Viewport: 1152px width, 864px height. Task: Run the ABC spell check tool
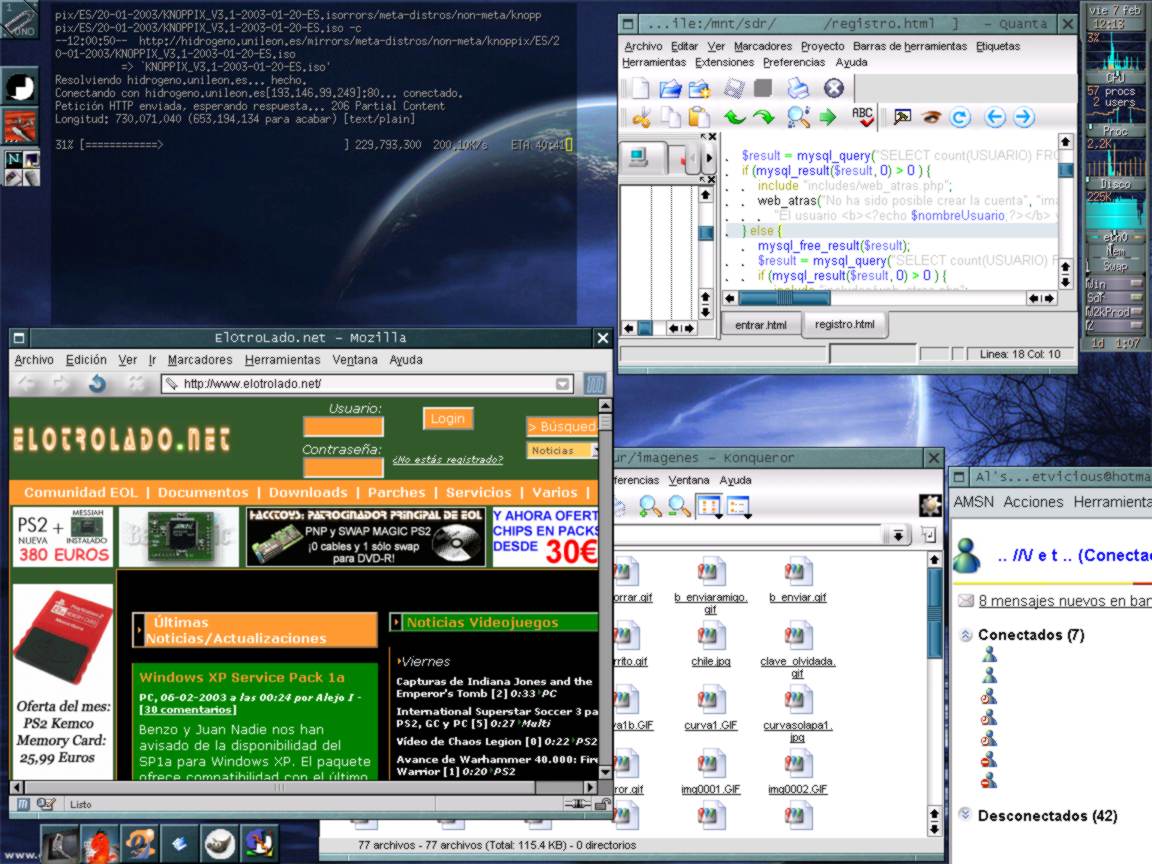click(862, 117)
